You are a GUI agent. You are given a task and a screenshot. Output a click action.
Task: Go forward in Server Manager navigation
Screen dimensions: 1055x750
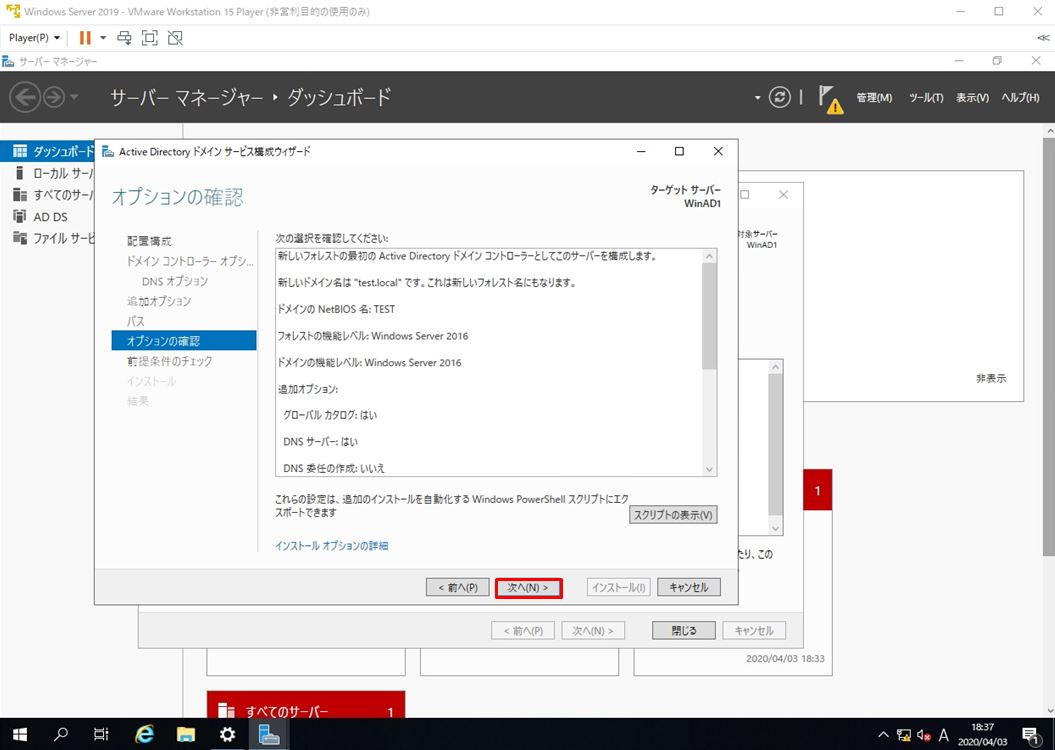54,98
